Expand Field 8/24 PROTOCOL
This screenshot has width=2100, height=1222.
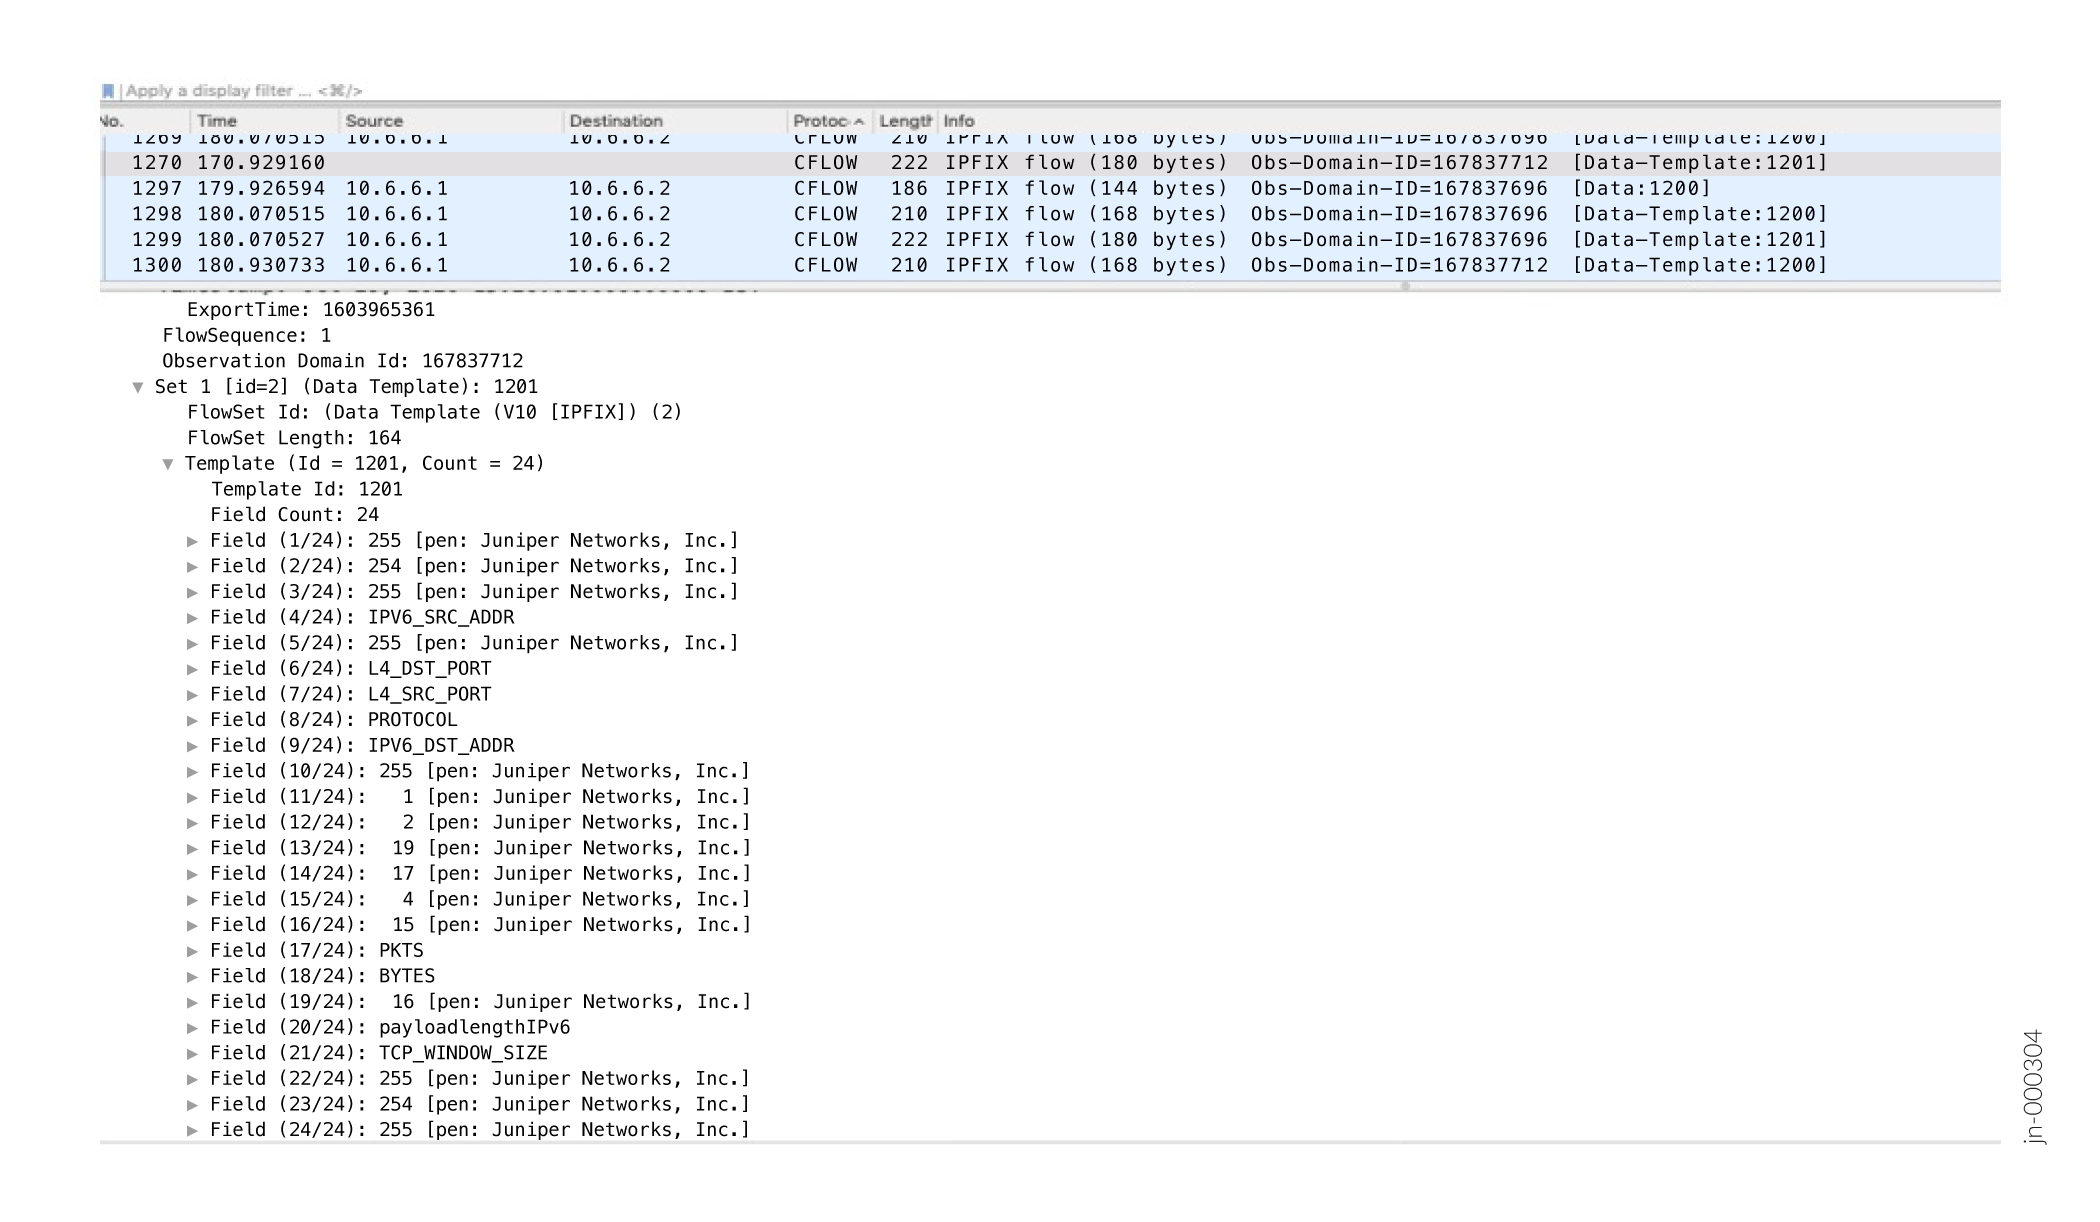point(193,721)
